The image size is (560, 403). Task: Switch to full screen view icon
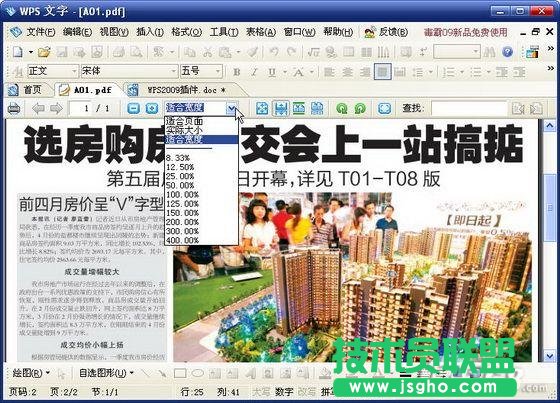pyautogui.click(x=384, y=108)
